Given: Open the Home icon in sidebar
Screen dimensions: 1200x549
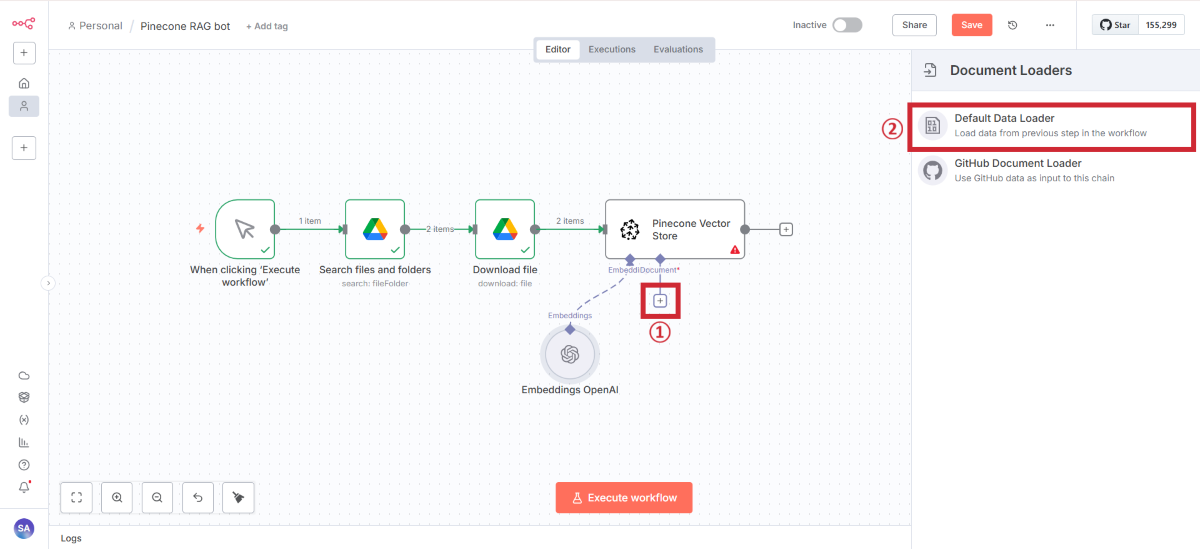Looking at the screenshot, I should pos(24,83).
